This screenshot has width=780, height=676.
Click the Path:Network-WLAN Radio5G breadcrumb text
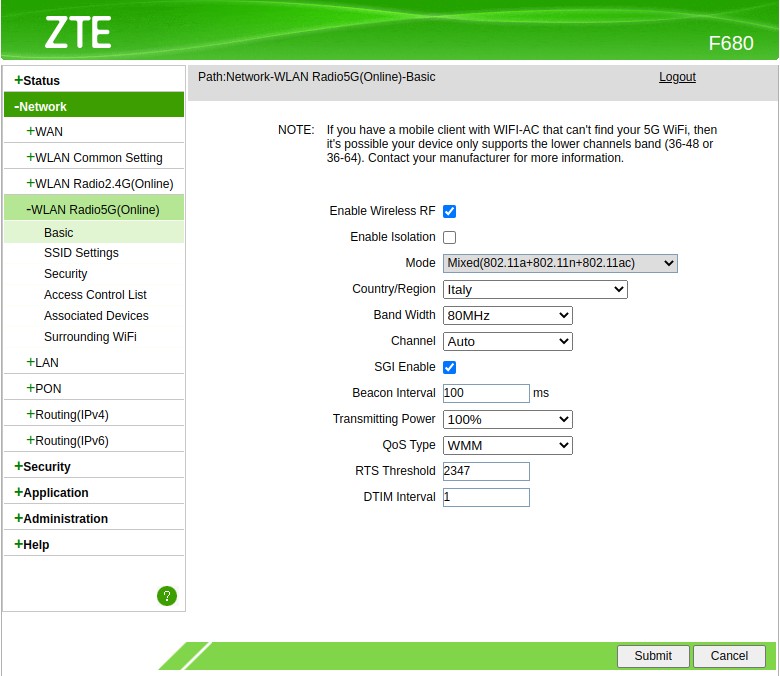tap(316, 77)
